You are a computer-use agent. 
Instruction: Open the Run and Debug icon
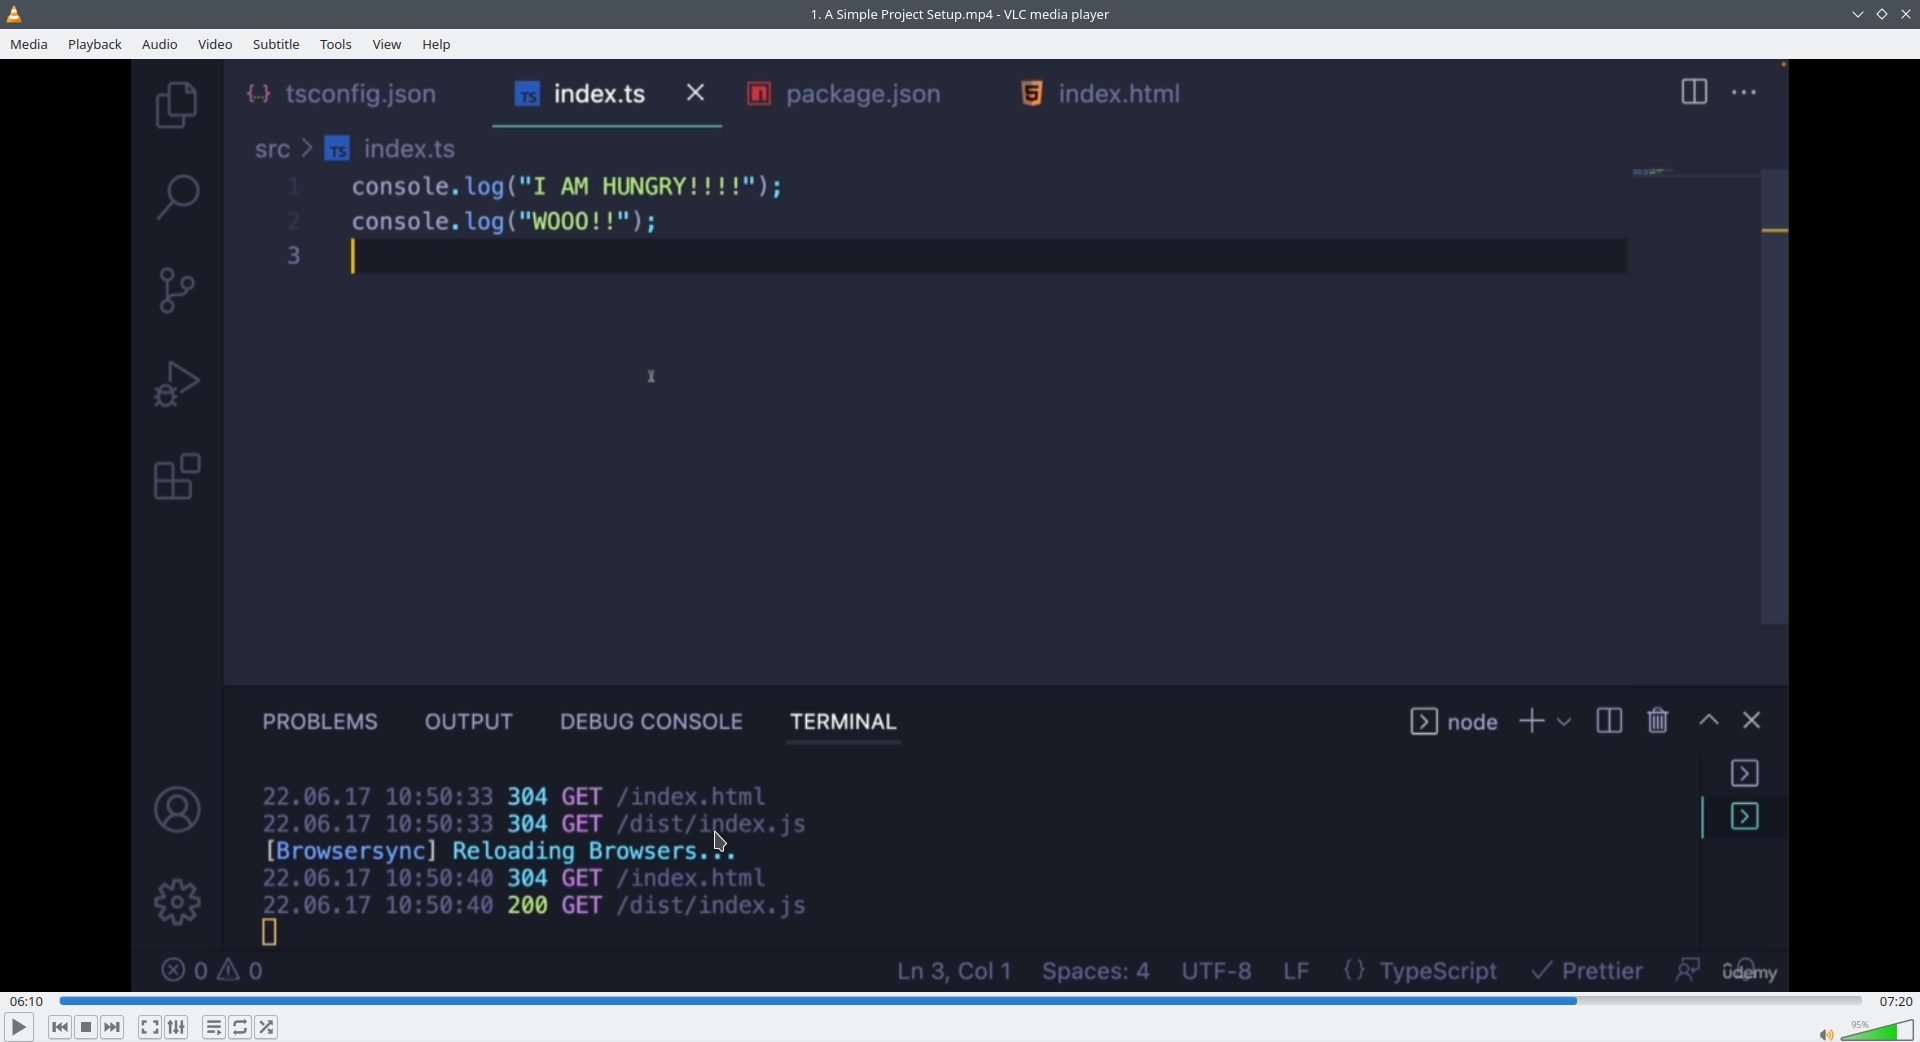tap(177, 384)
